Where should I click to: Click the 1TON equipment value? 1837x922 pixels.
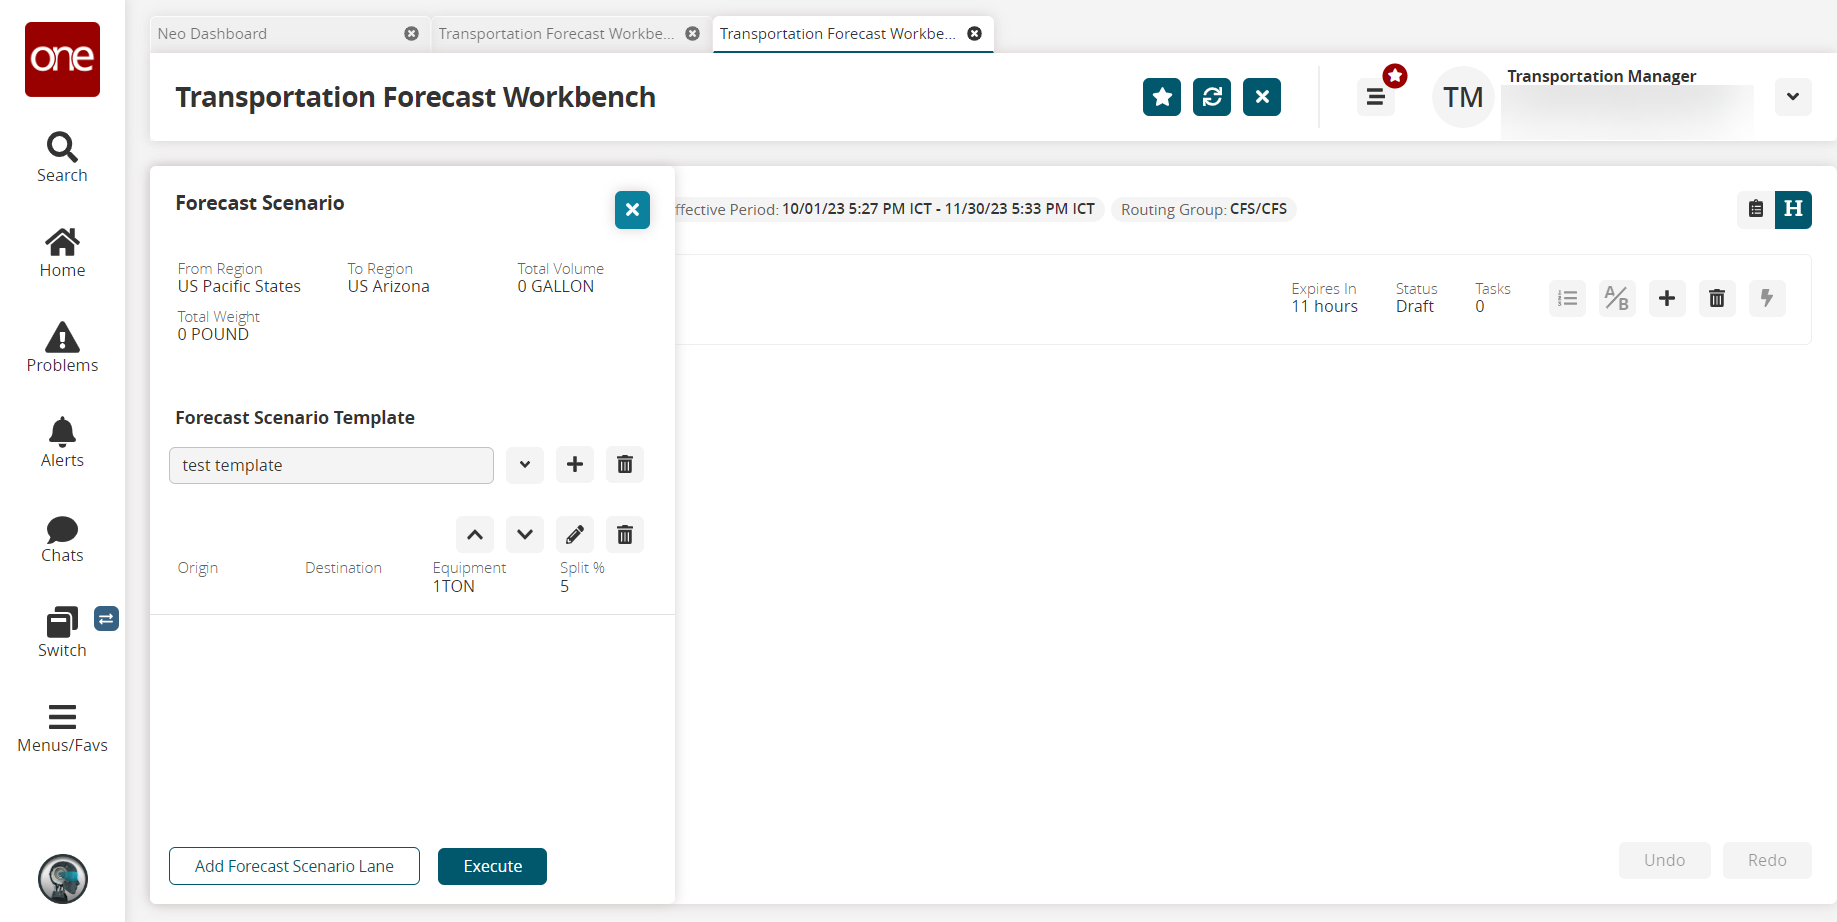click(x=453, y=586)
